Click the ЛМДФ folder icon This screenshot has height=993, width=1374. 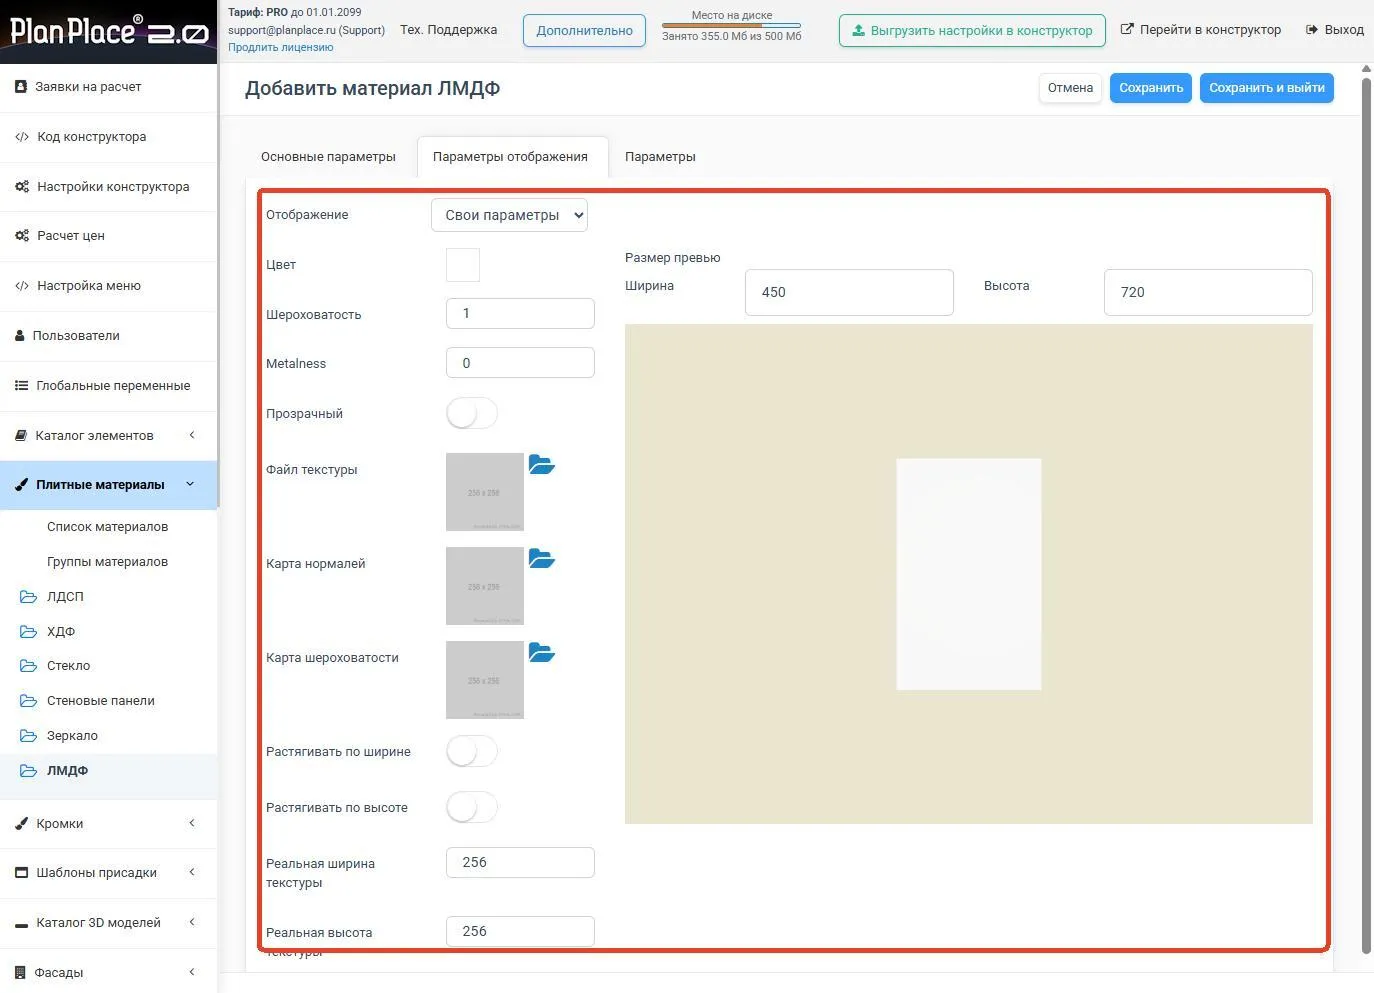[x=29, y=771]
